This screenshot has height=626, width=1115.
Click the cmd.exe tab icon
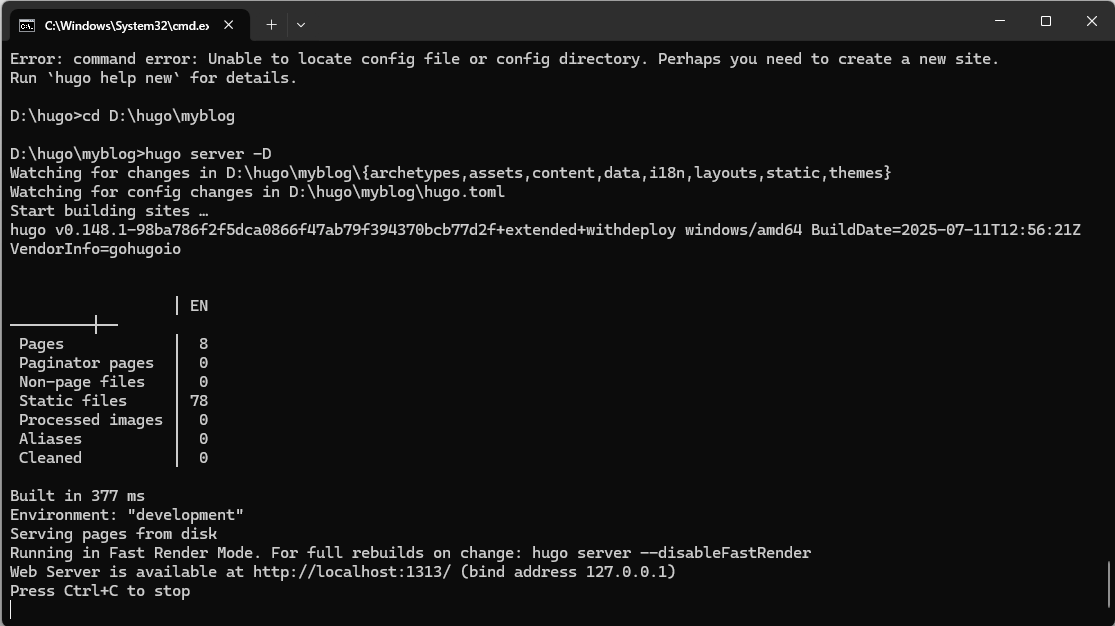tap(26, 26)
